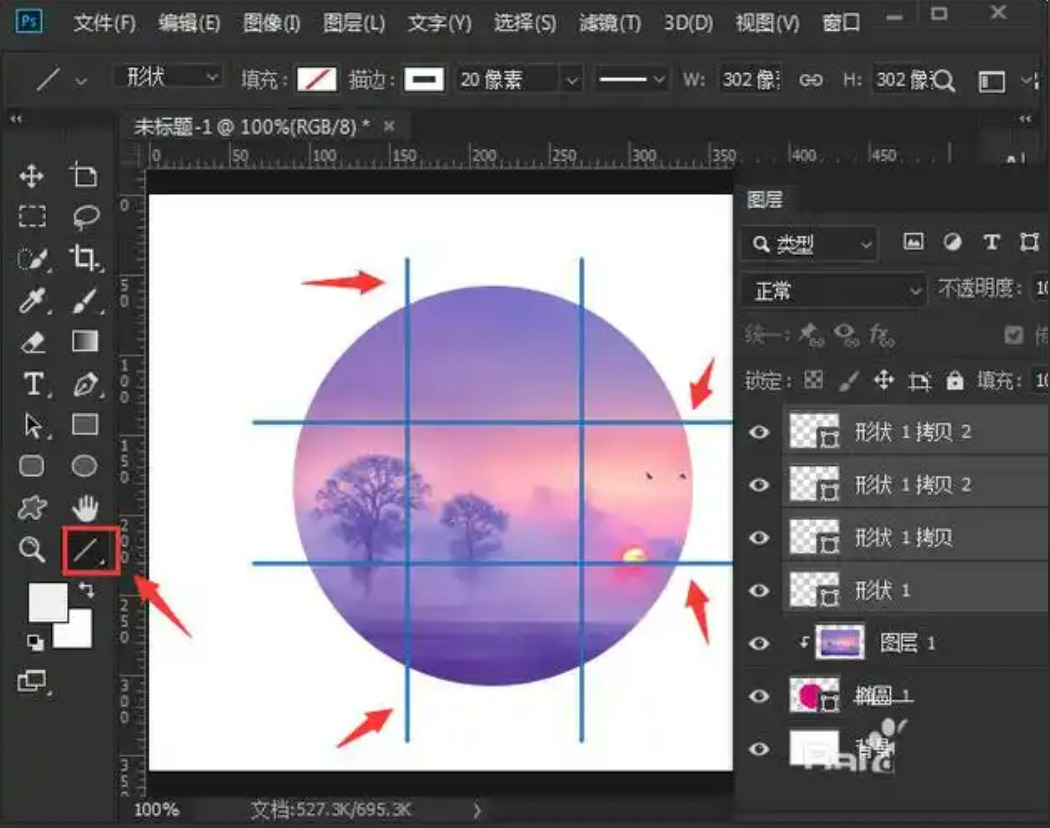Viewport: 1050px width, 828px height.
Task: Select the Brush tool
Action: click(86, 301)
